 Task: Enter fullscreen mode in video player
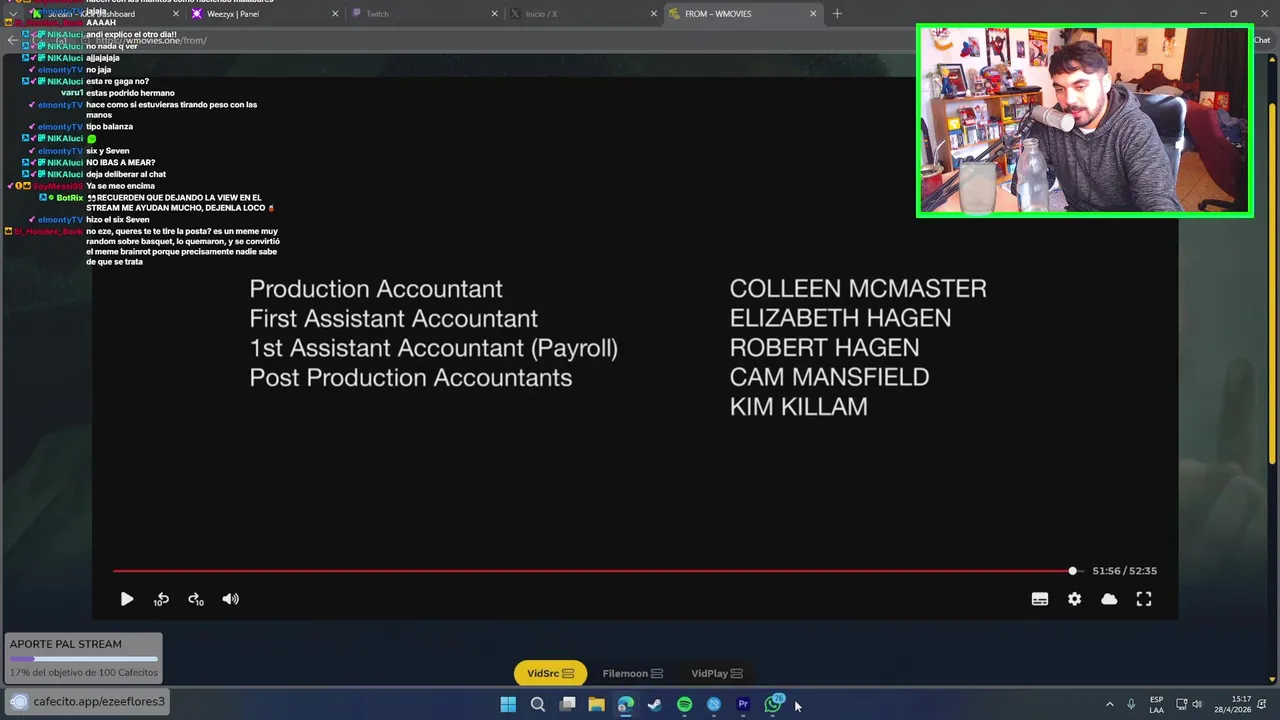pyautogui.click(x=1144, y=599)
